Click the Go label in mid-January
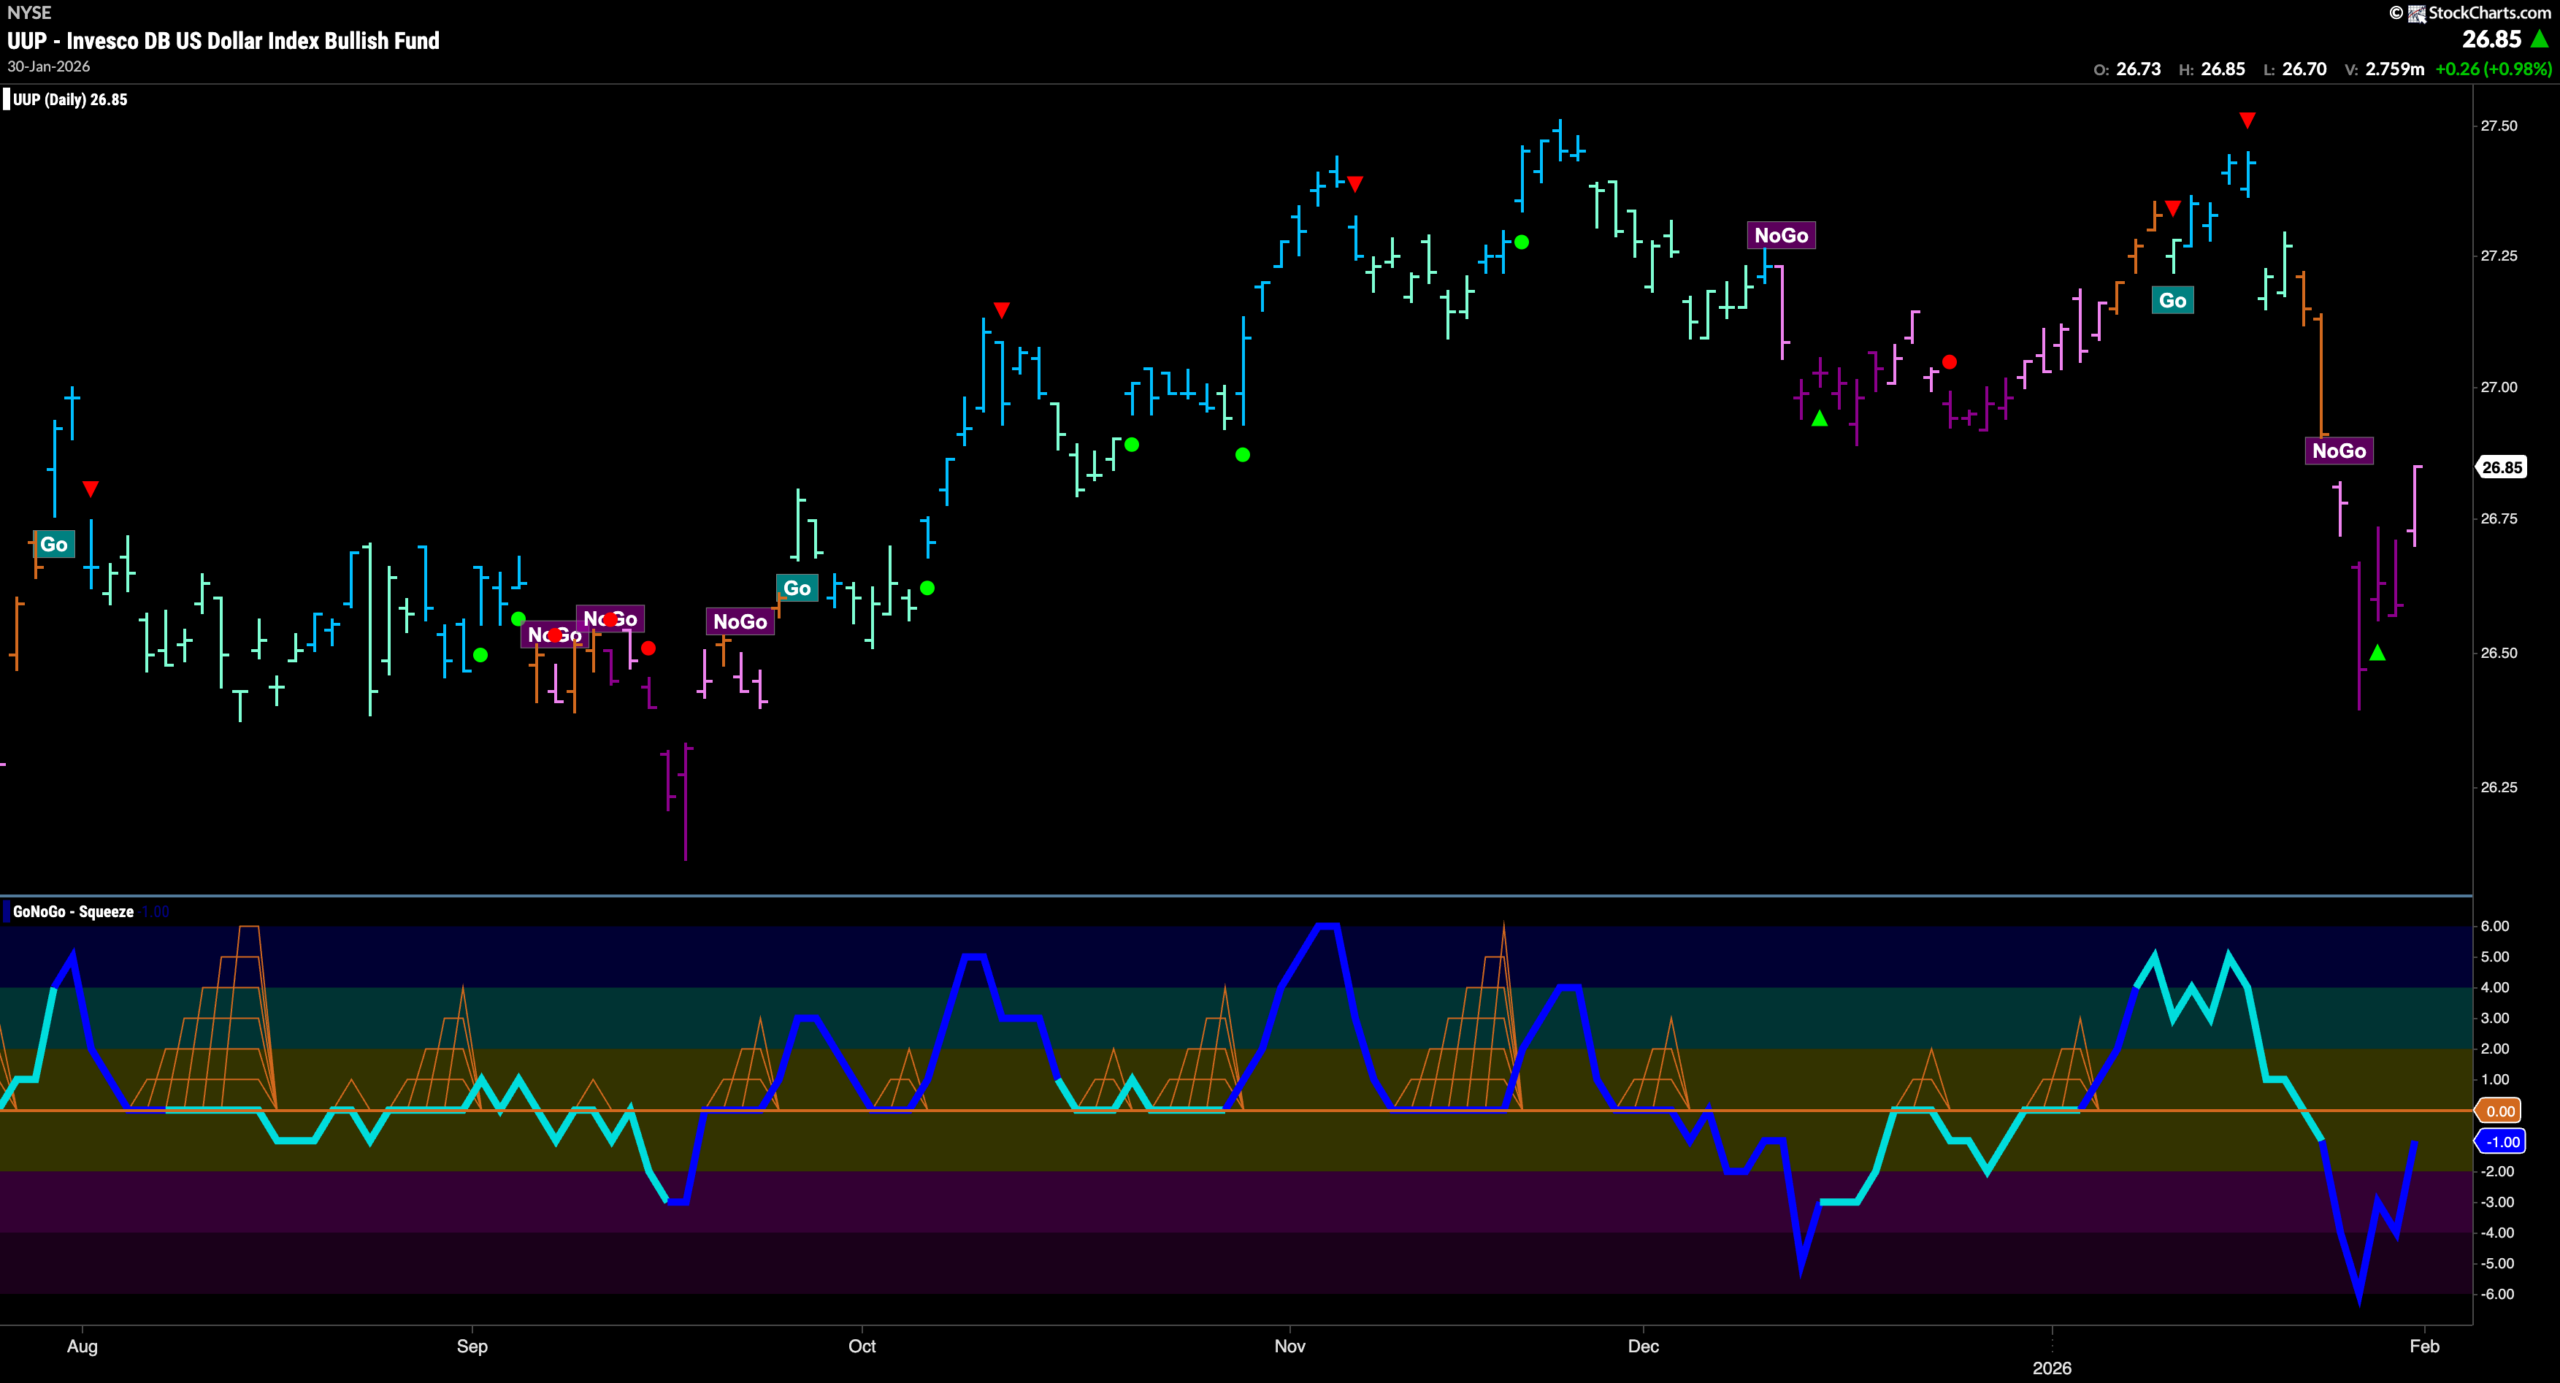Viewport: 2560px width, 1383px height. pos(2172,301)
